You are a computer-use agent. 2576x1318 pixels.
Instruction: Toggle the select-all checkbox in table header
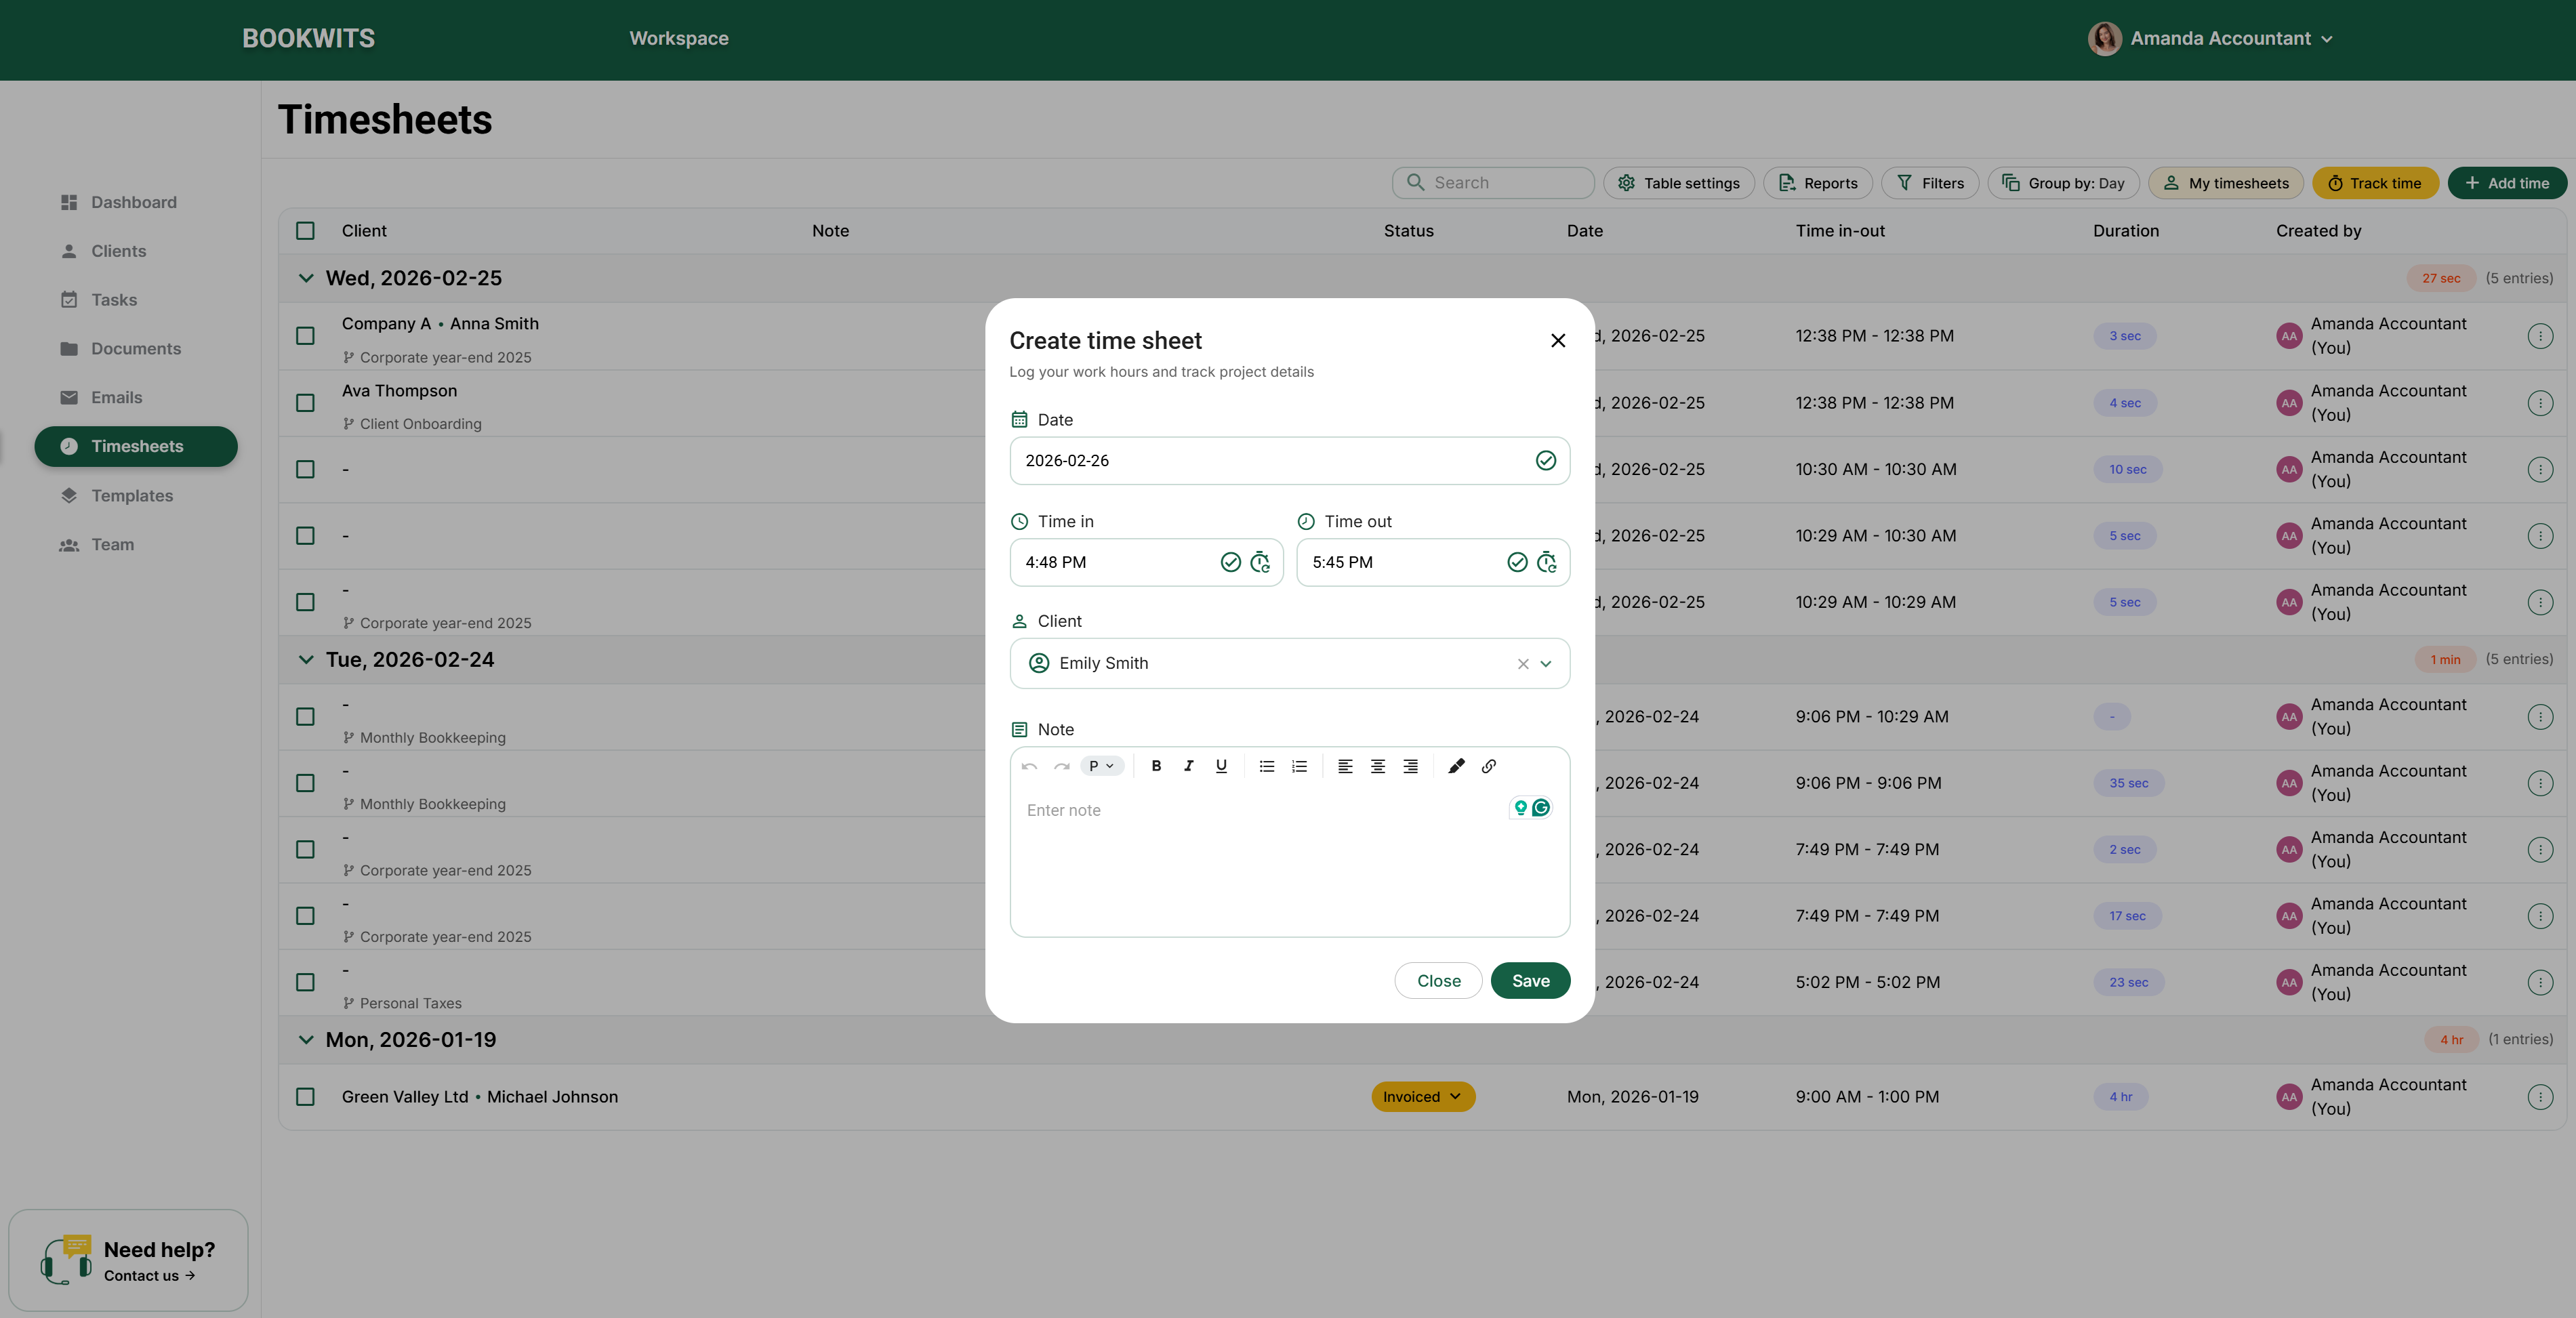pyautogui.click(x=305, y=231)
